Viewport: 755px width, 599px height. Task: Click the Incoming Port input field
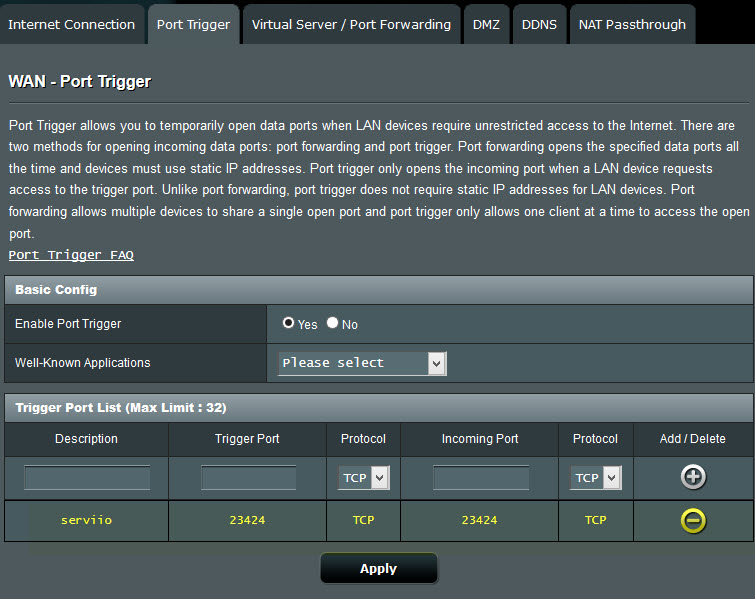pyautogui.click(x=480, y=478)
